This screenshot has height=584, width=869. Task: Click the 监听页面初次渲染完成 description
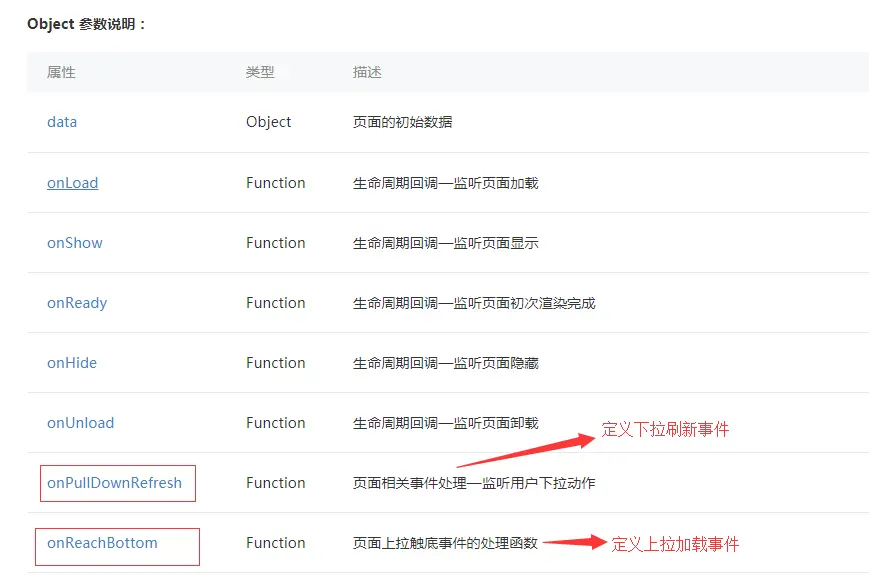[x=524, y=303]
